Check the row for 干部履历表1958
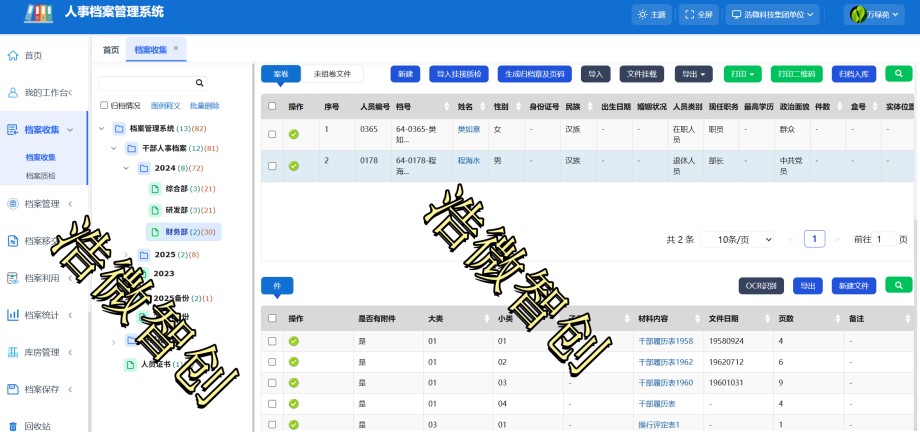Image resolution: width=920 pixels, height=432 pixels. (x=272, y=341)
